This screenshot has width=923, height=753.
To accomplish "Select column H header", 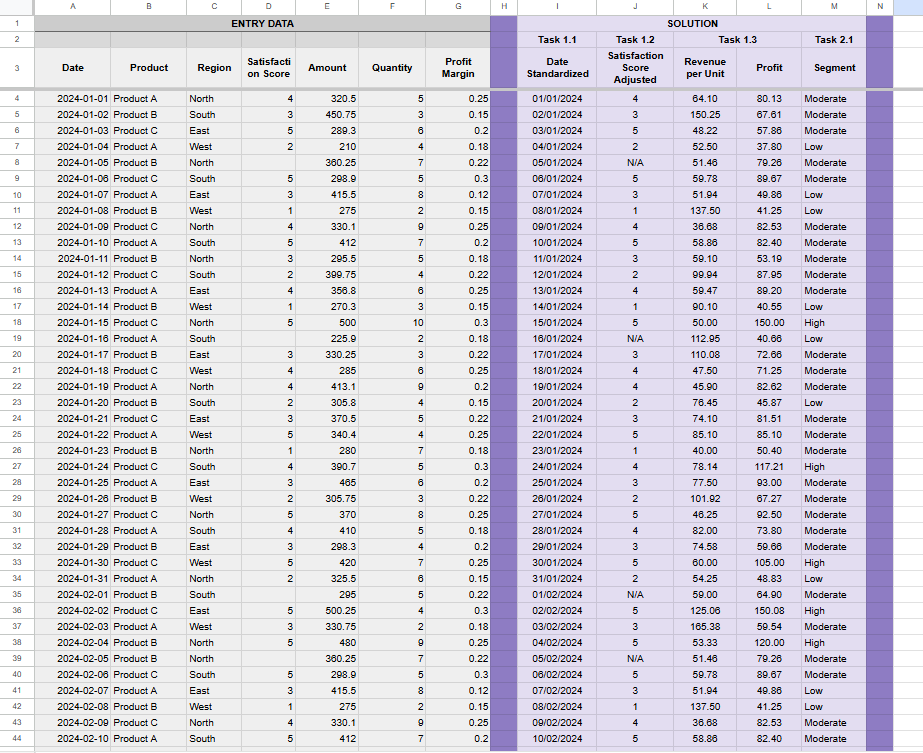I will [x=504, y=6].
